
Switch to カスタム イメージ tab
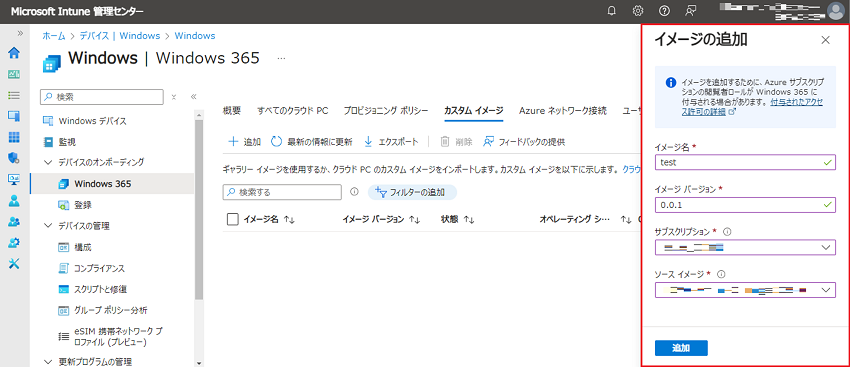(474, 111)
